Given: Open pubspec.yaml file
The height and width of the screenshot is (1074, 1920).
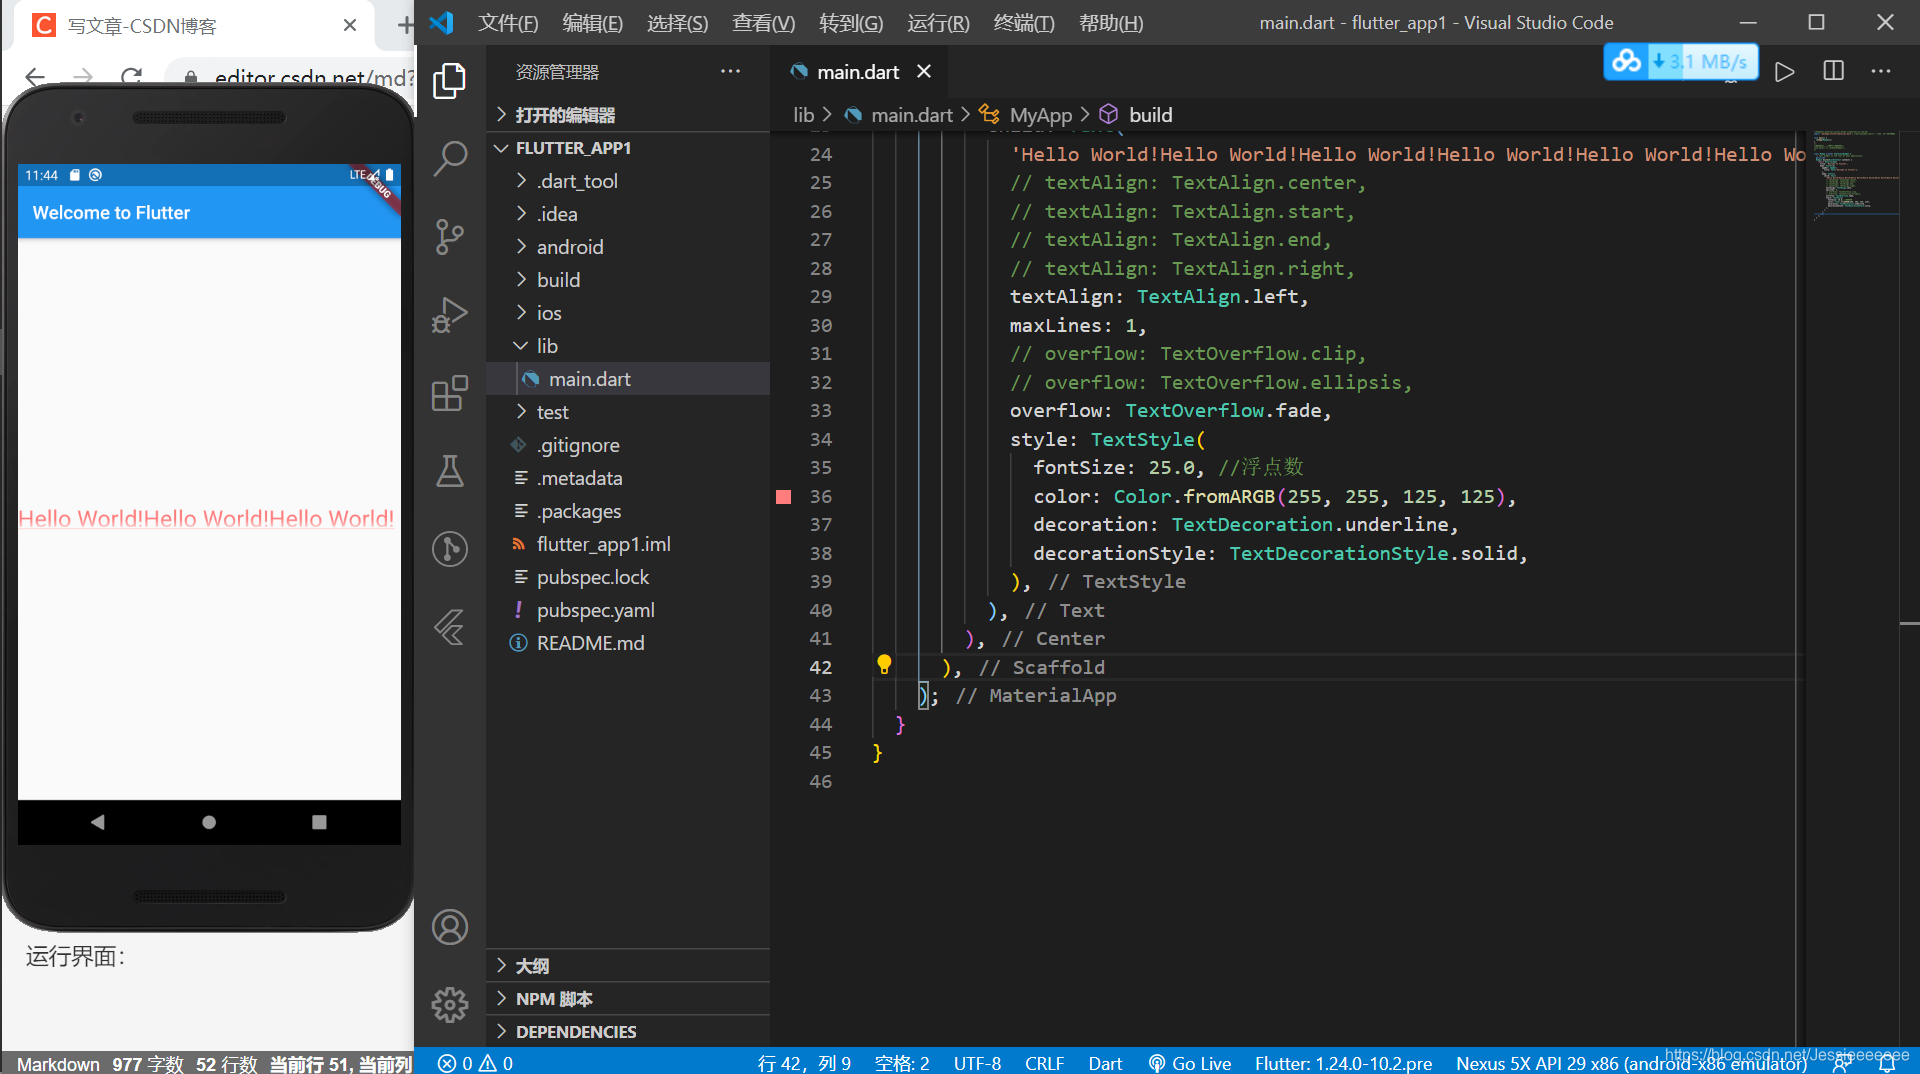Looking at the screenshot, I should coord(628,610).
